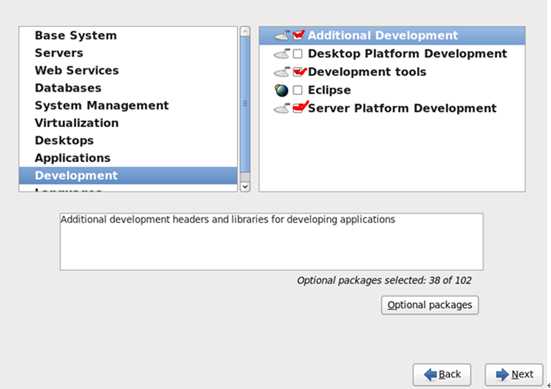The width and height of the screenshot is (551, 389).
Task: Open the Web Services category
Action: pos(128,71)
